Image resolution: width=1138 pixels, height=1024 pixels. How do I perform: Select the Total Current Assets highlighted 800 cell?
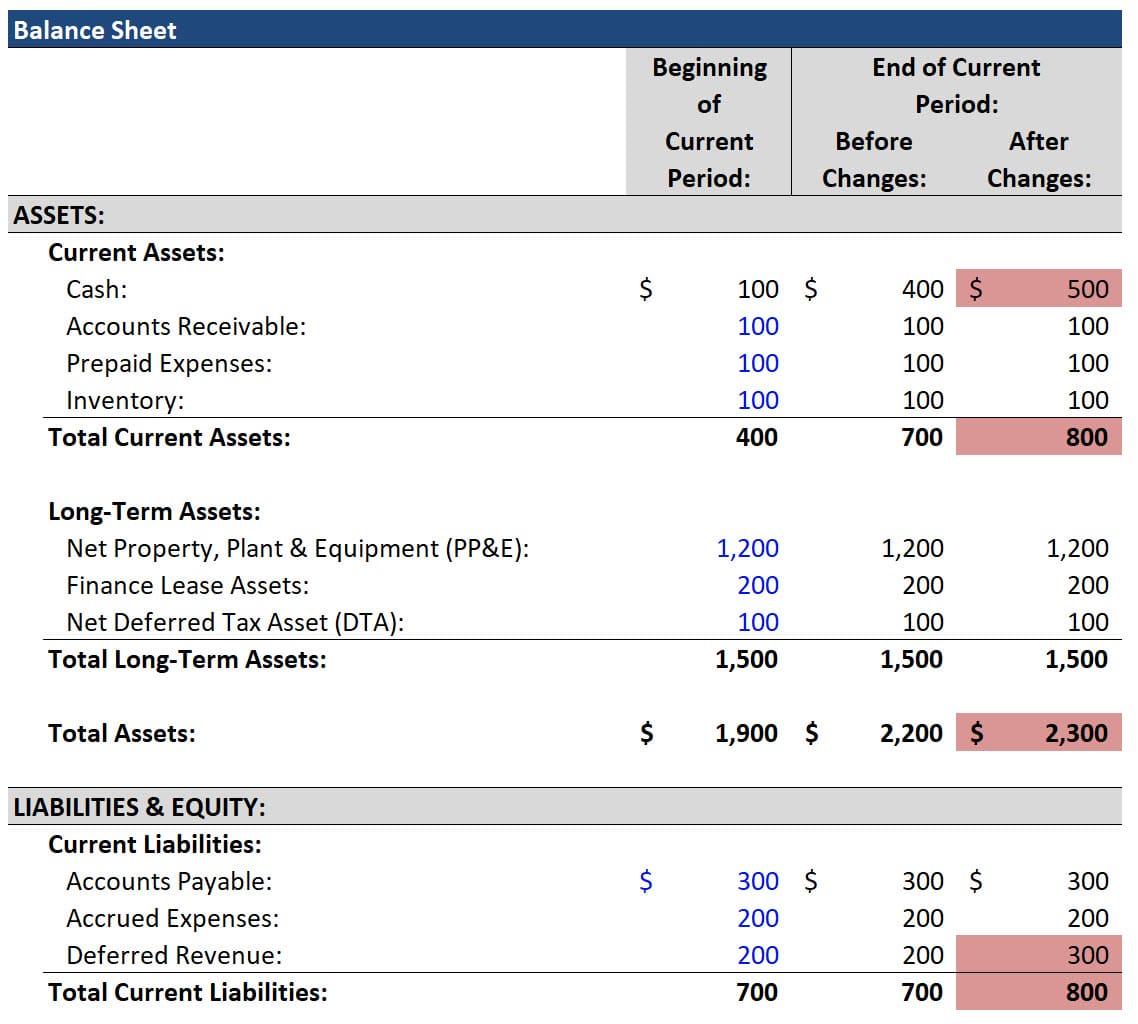pyautogui.click(x=1090, y=437)
